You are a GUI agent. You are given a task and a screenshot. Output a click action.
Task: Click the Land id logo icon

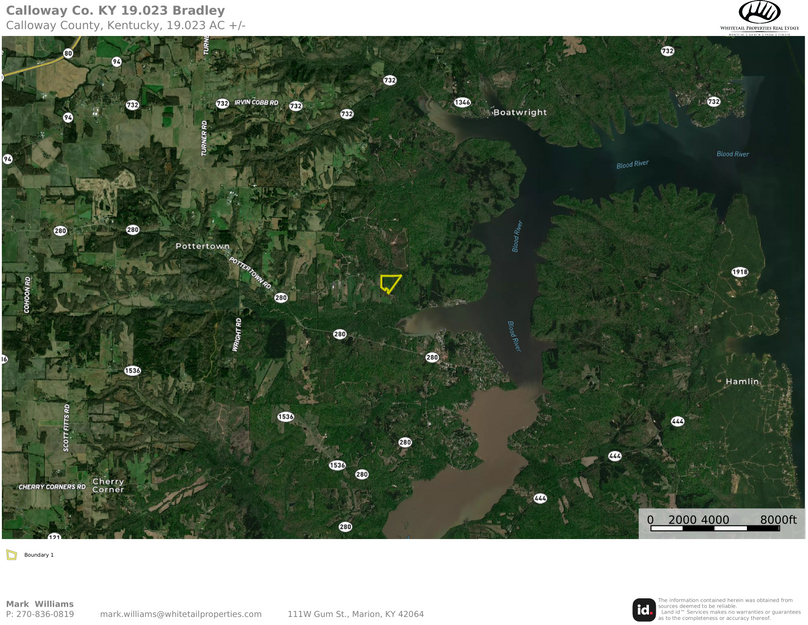(x=644, y=610)
